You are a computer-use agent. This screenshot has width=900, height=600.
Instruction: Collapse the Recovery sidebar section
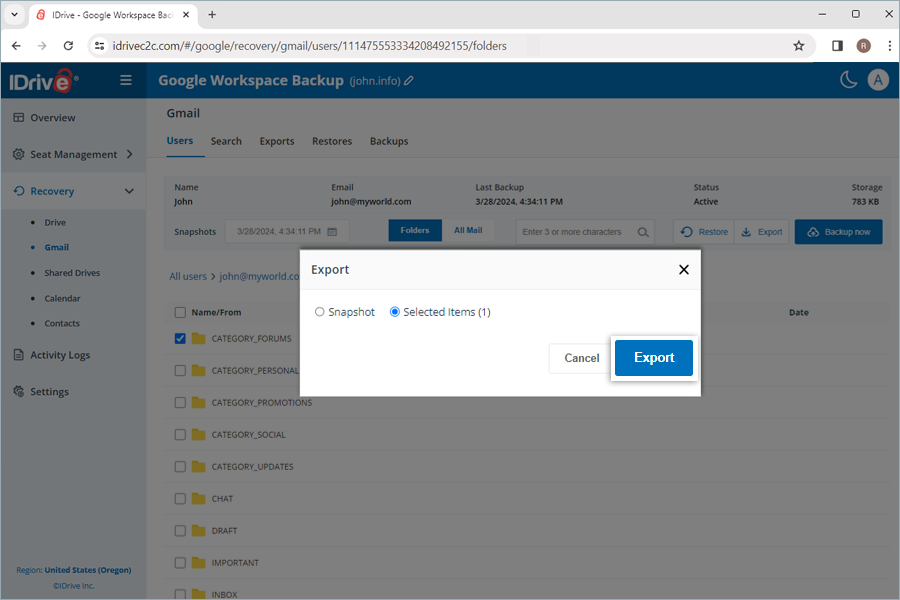pos(128,191)
